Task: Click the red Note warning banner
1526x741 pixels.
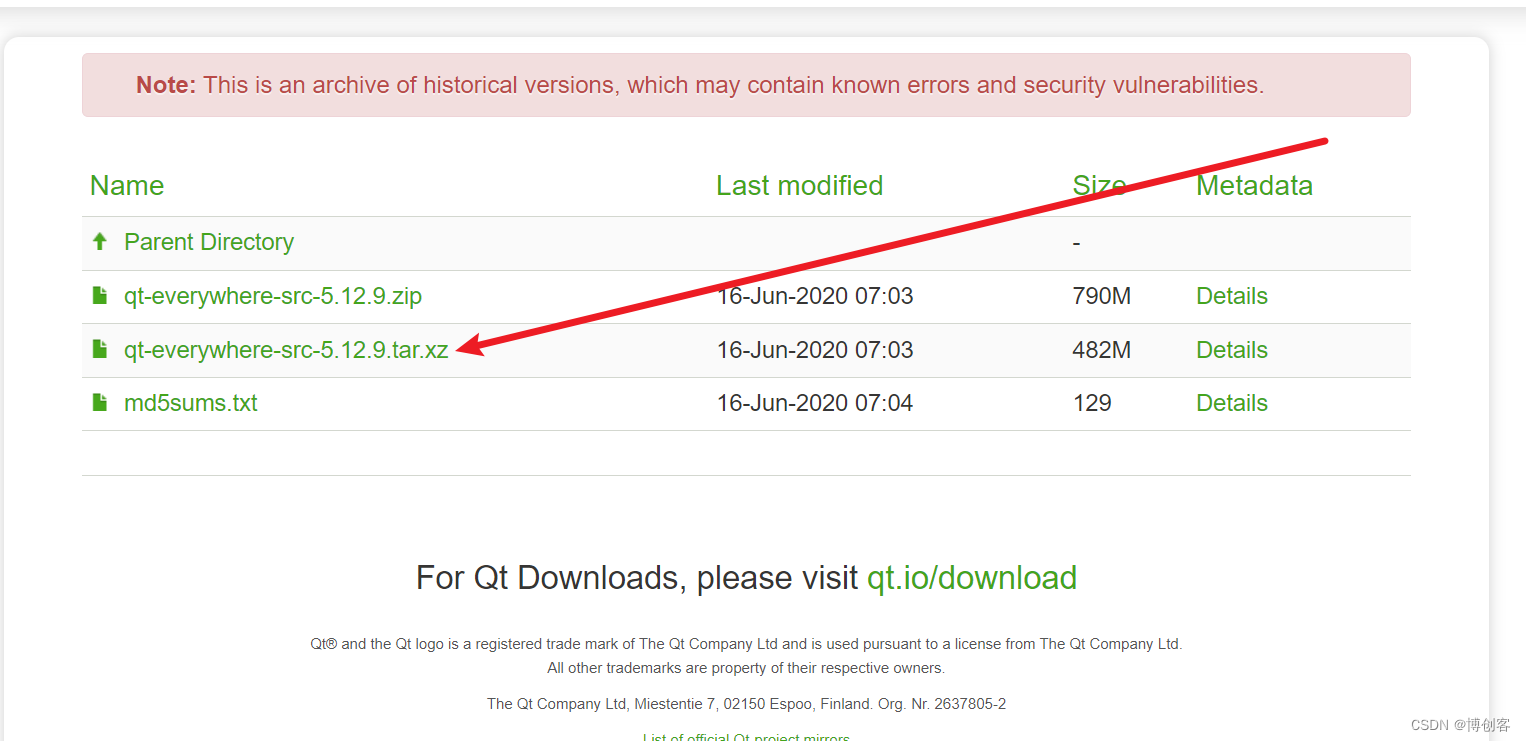Action: pos(746,85)
